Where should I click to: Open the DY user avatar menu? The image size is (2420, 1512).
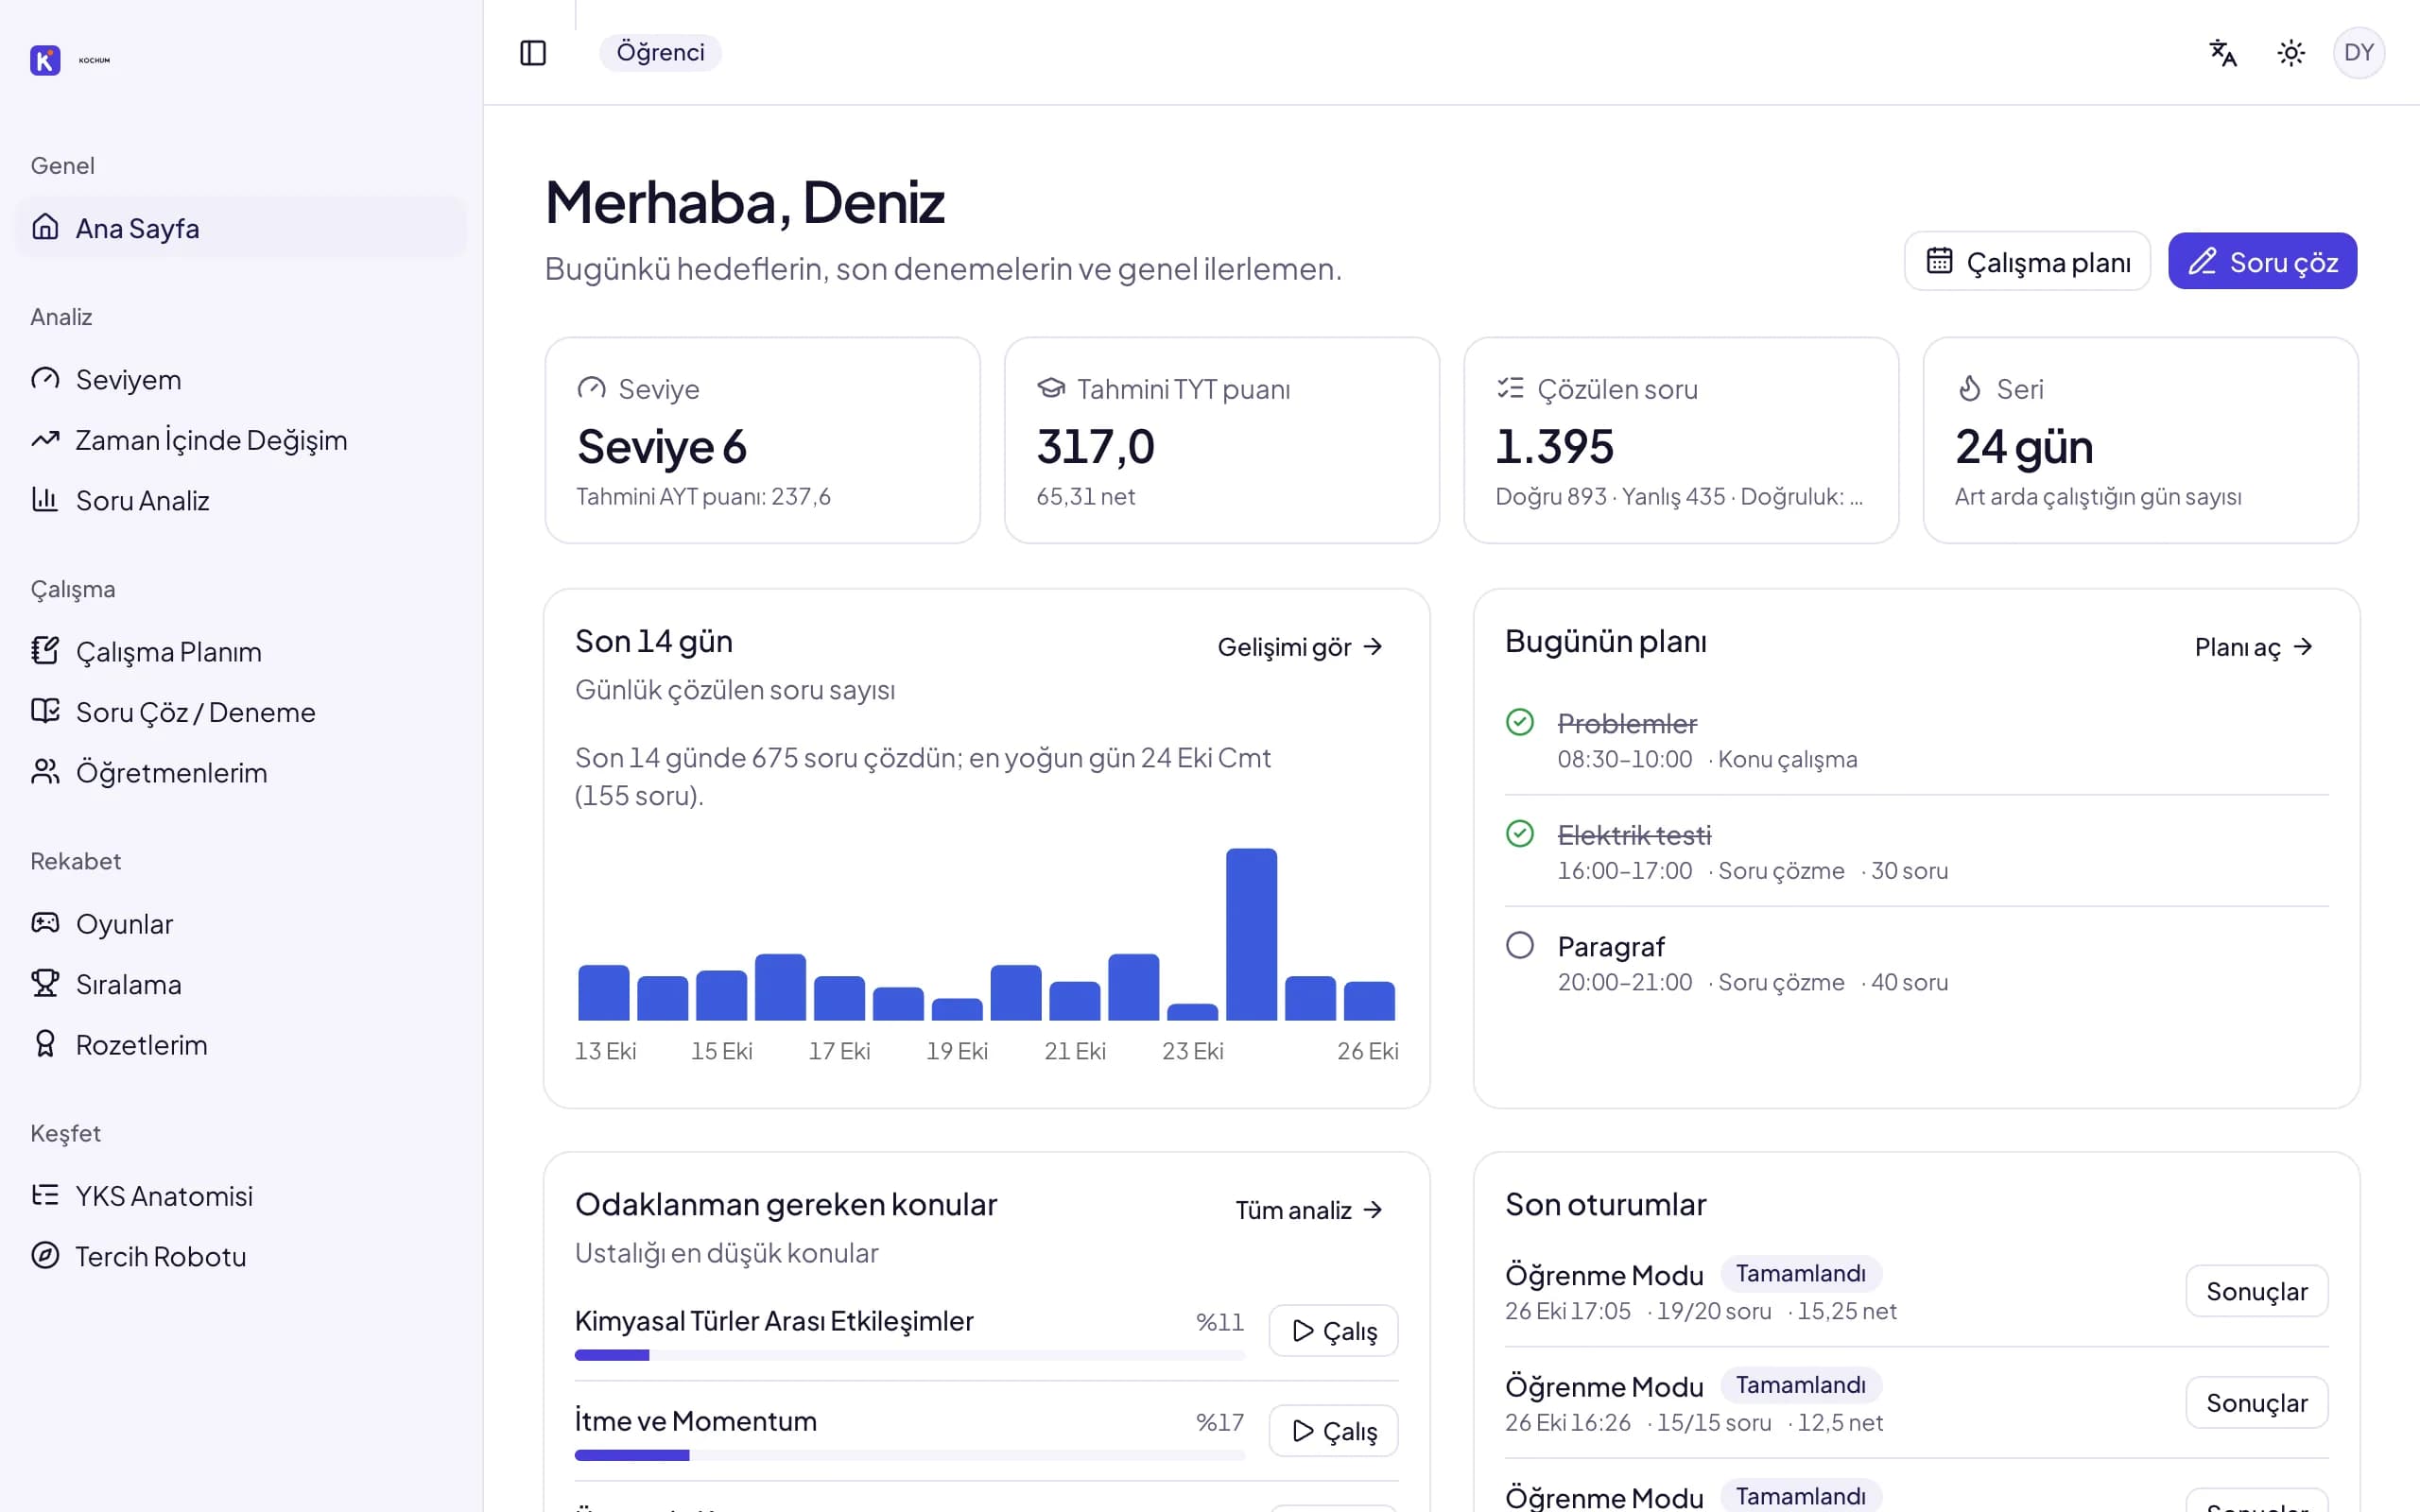[2359, 53]
